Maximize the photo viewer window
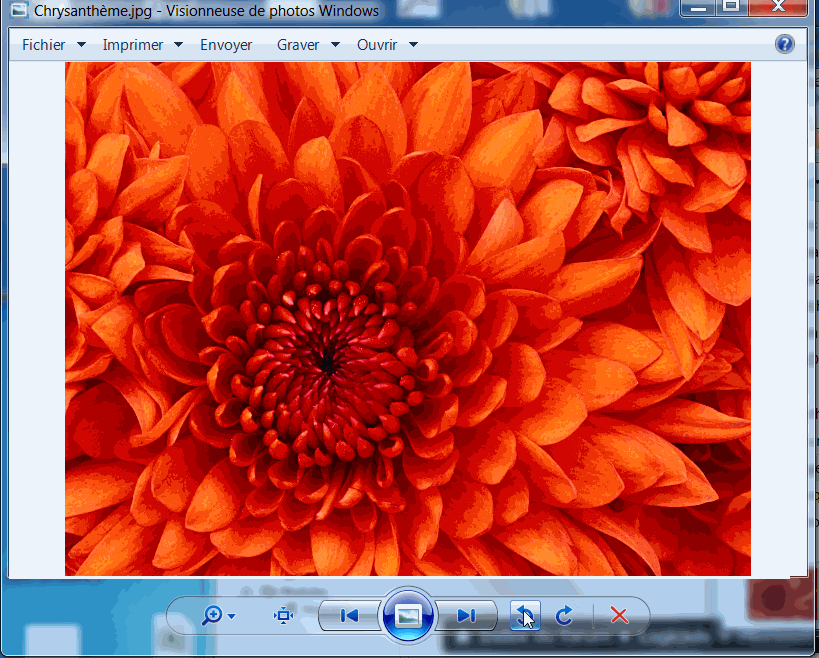The height and width of the screenshot is (658, 819). (731, 7)
